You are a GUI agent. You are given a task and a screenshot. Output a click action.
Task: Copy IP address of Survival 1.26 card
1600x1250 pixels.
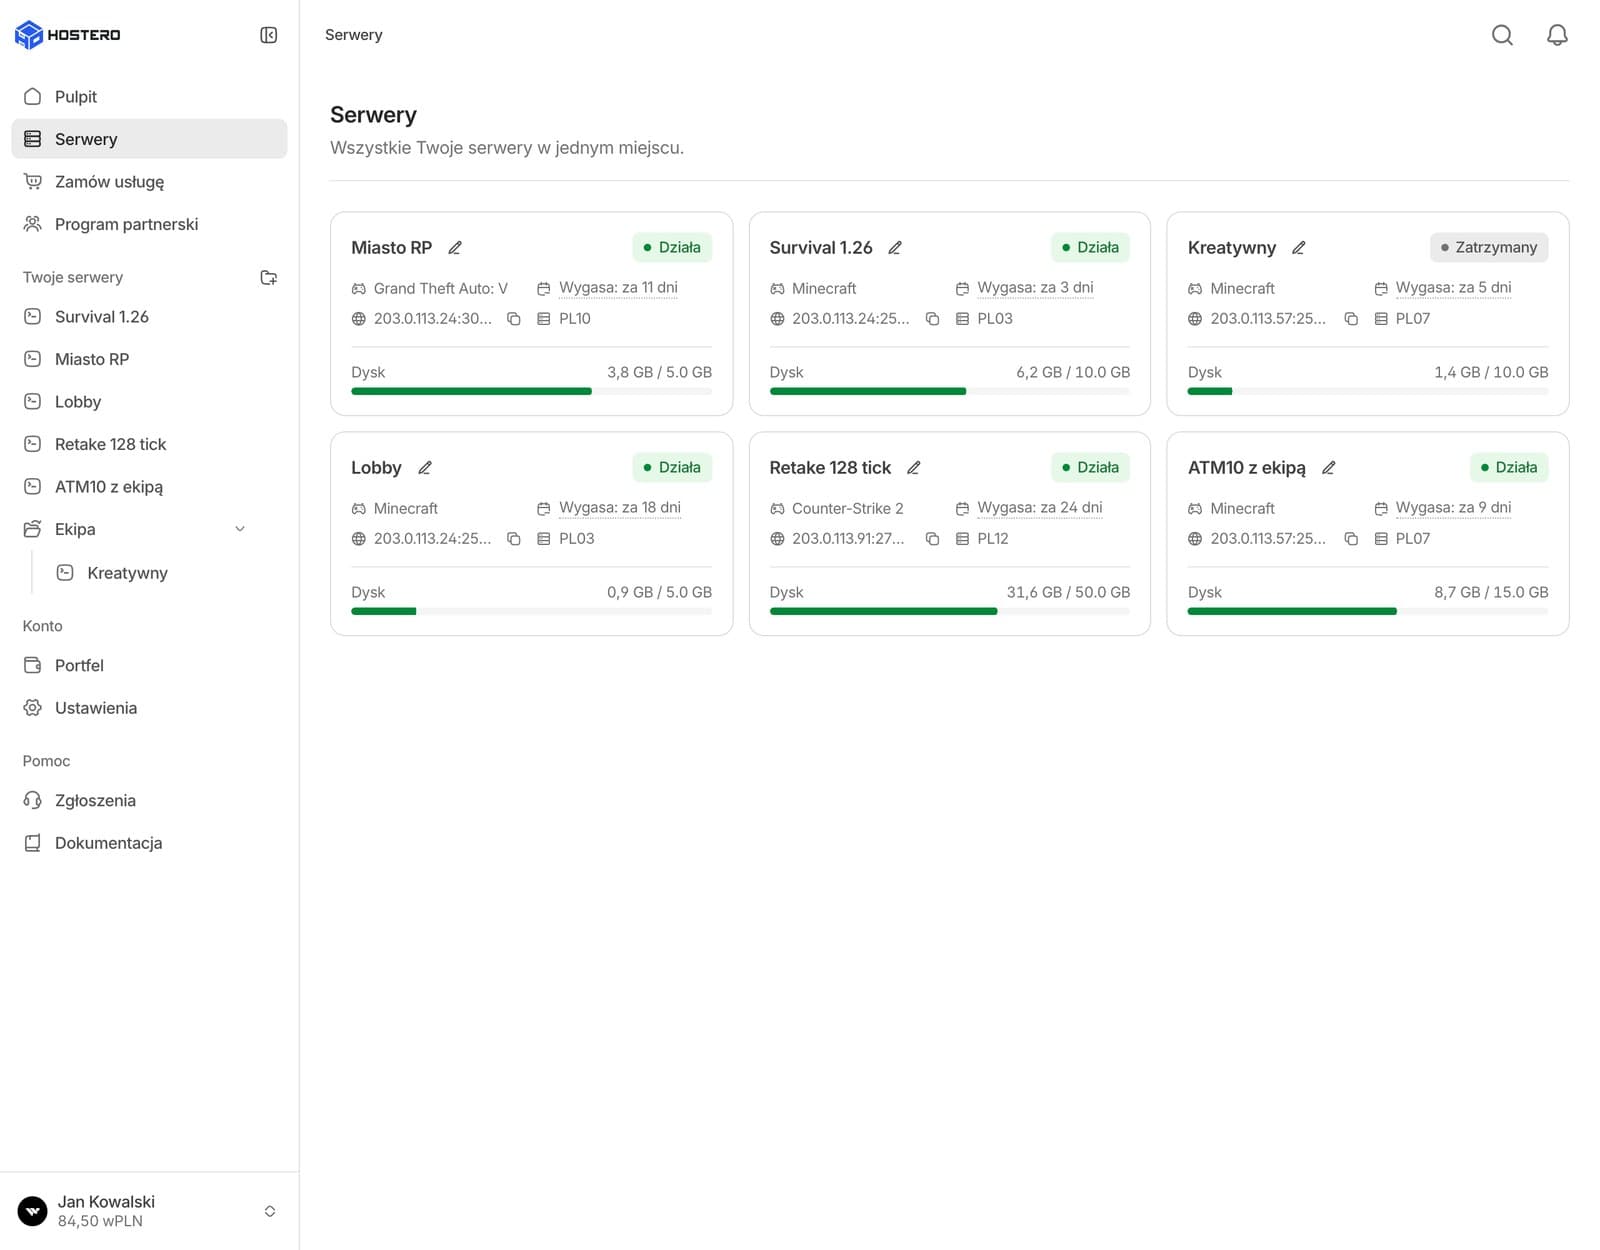click(x=932, y=319)
